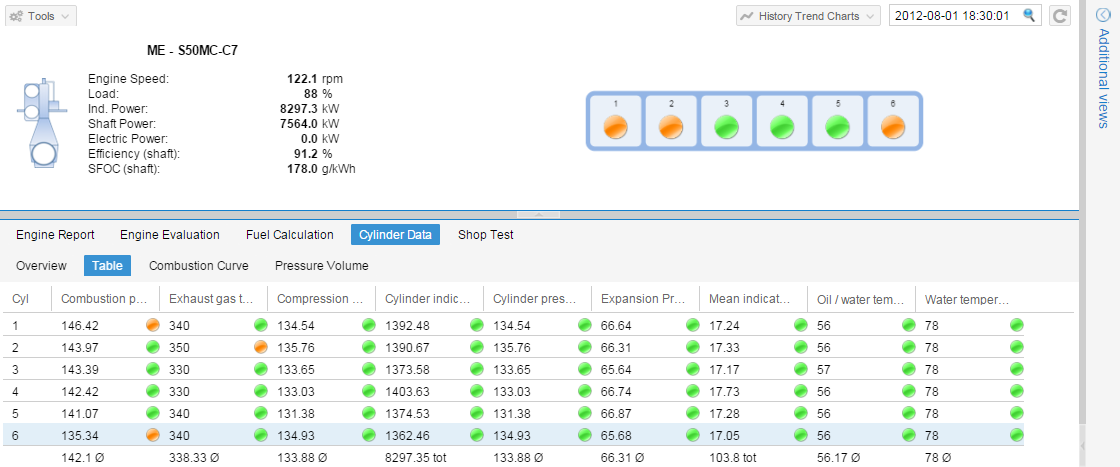Select cylinder 3 green status indicator

pyautogui.click(x=727, y=127)
